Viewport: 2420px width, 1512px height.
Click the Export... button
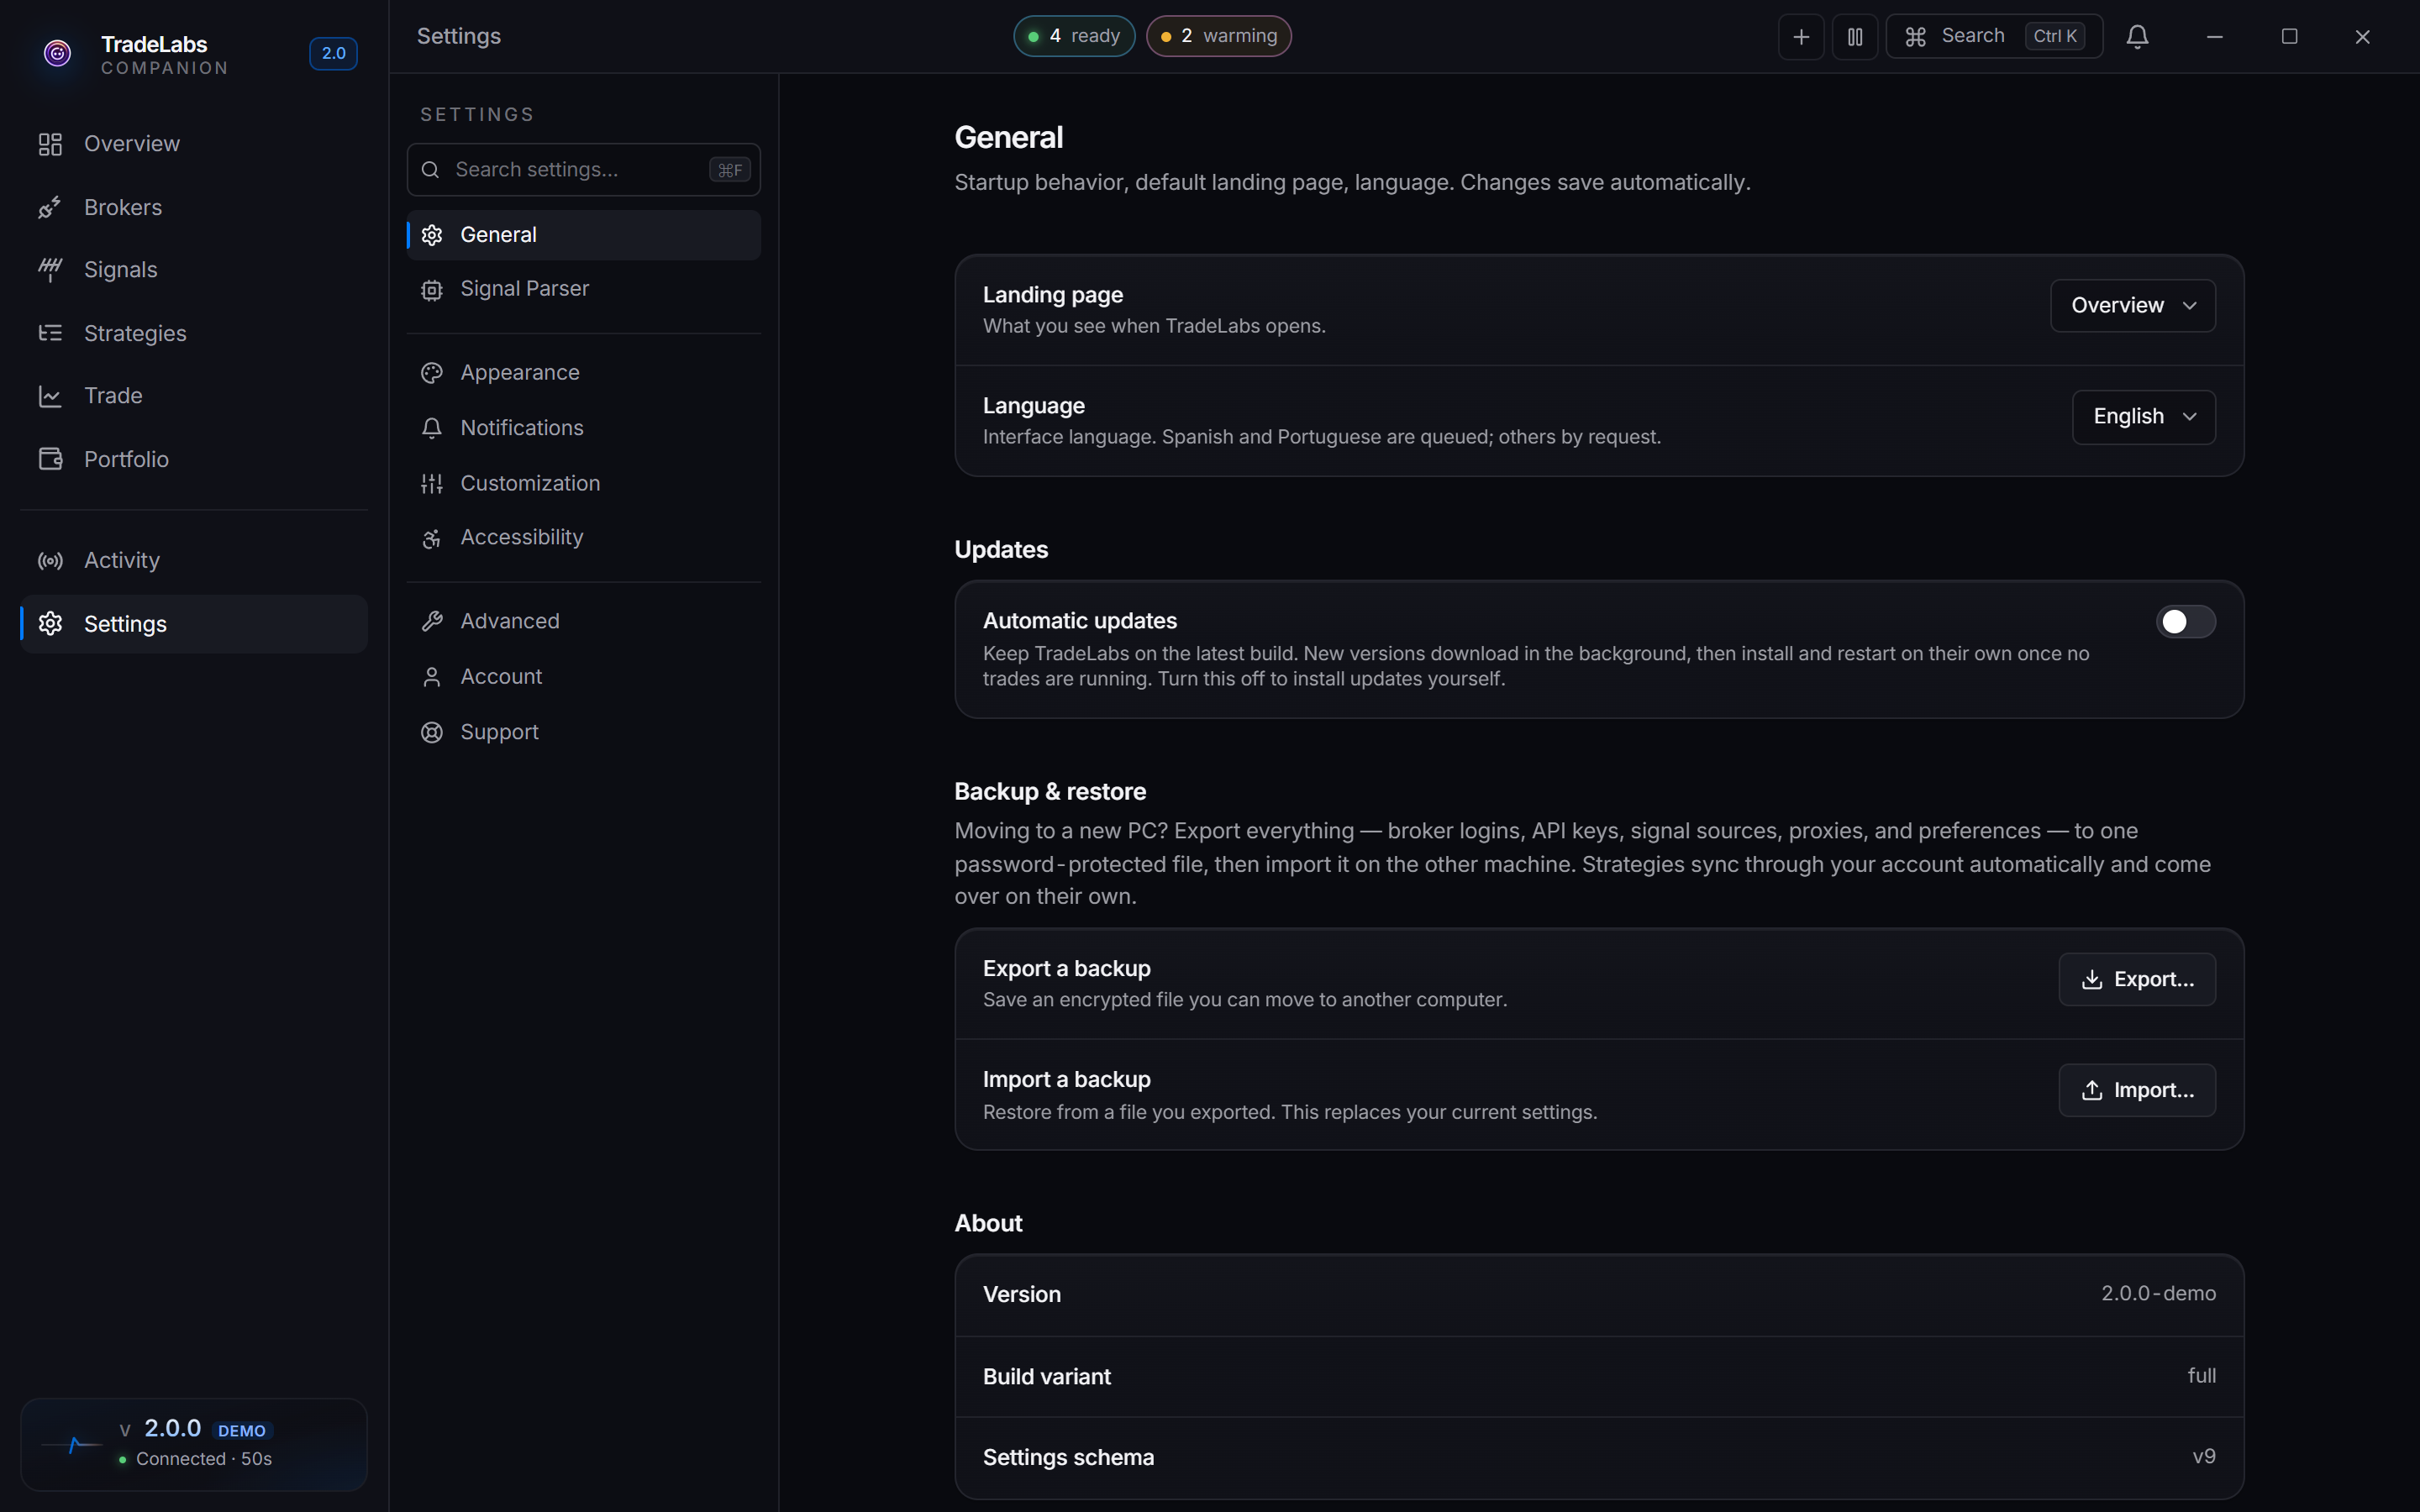pos(2137,980)
